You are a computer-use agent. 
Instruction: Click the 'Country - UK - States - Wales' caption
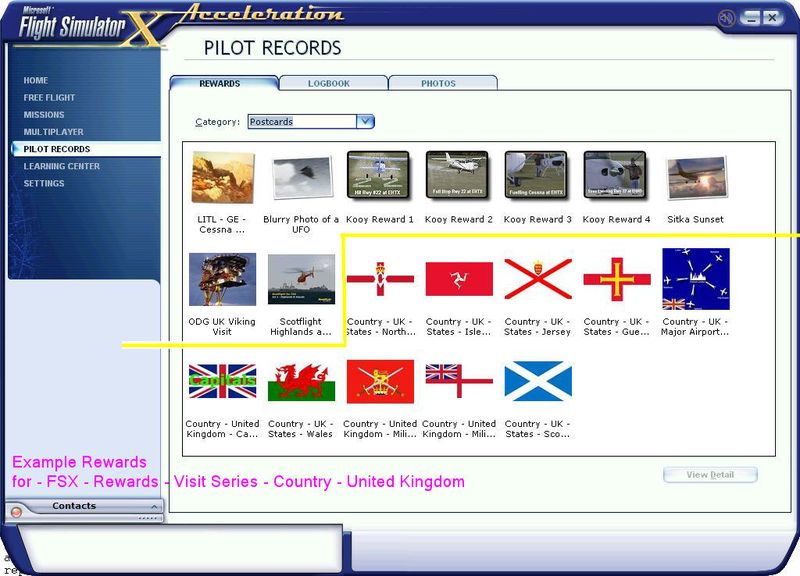coord(301,429)
